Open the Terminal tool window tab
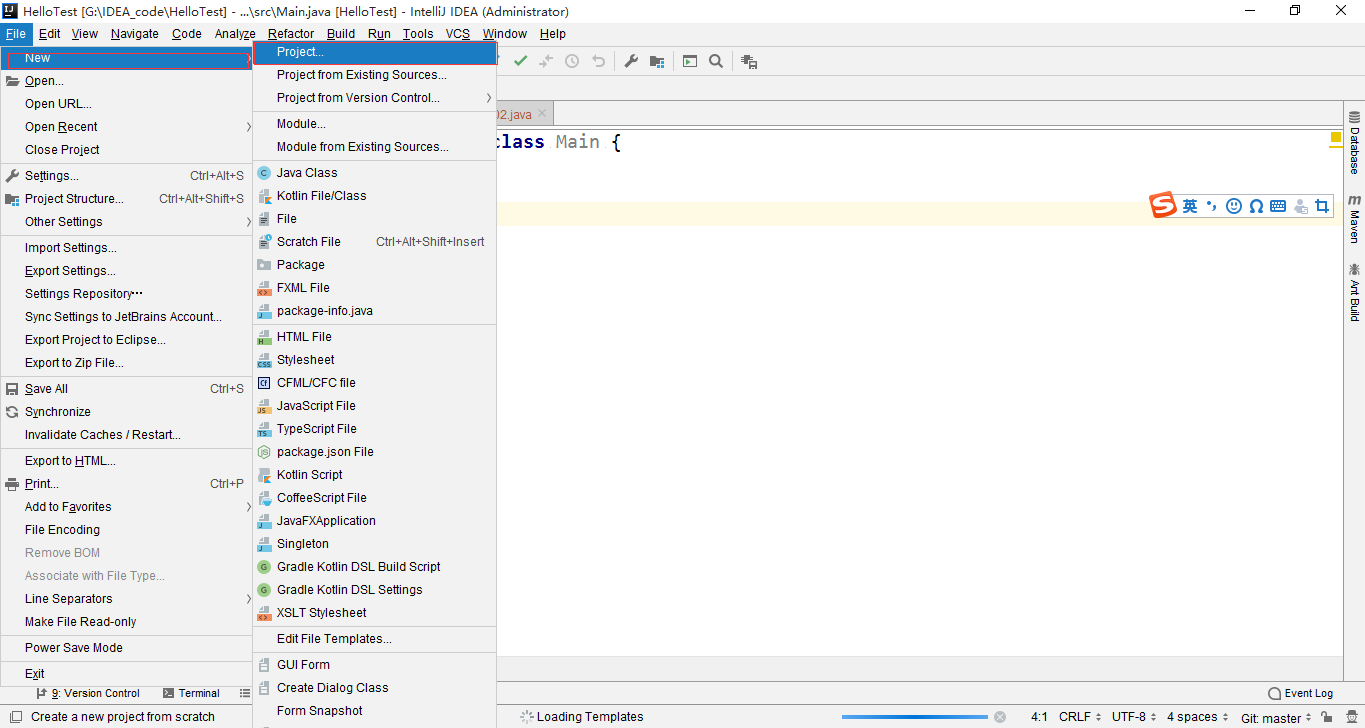1365x728 pixels. tap(191, 693)
